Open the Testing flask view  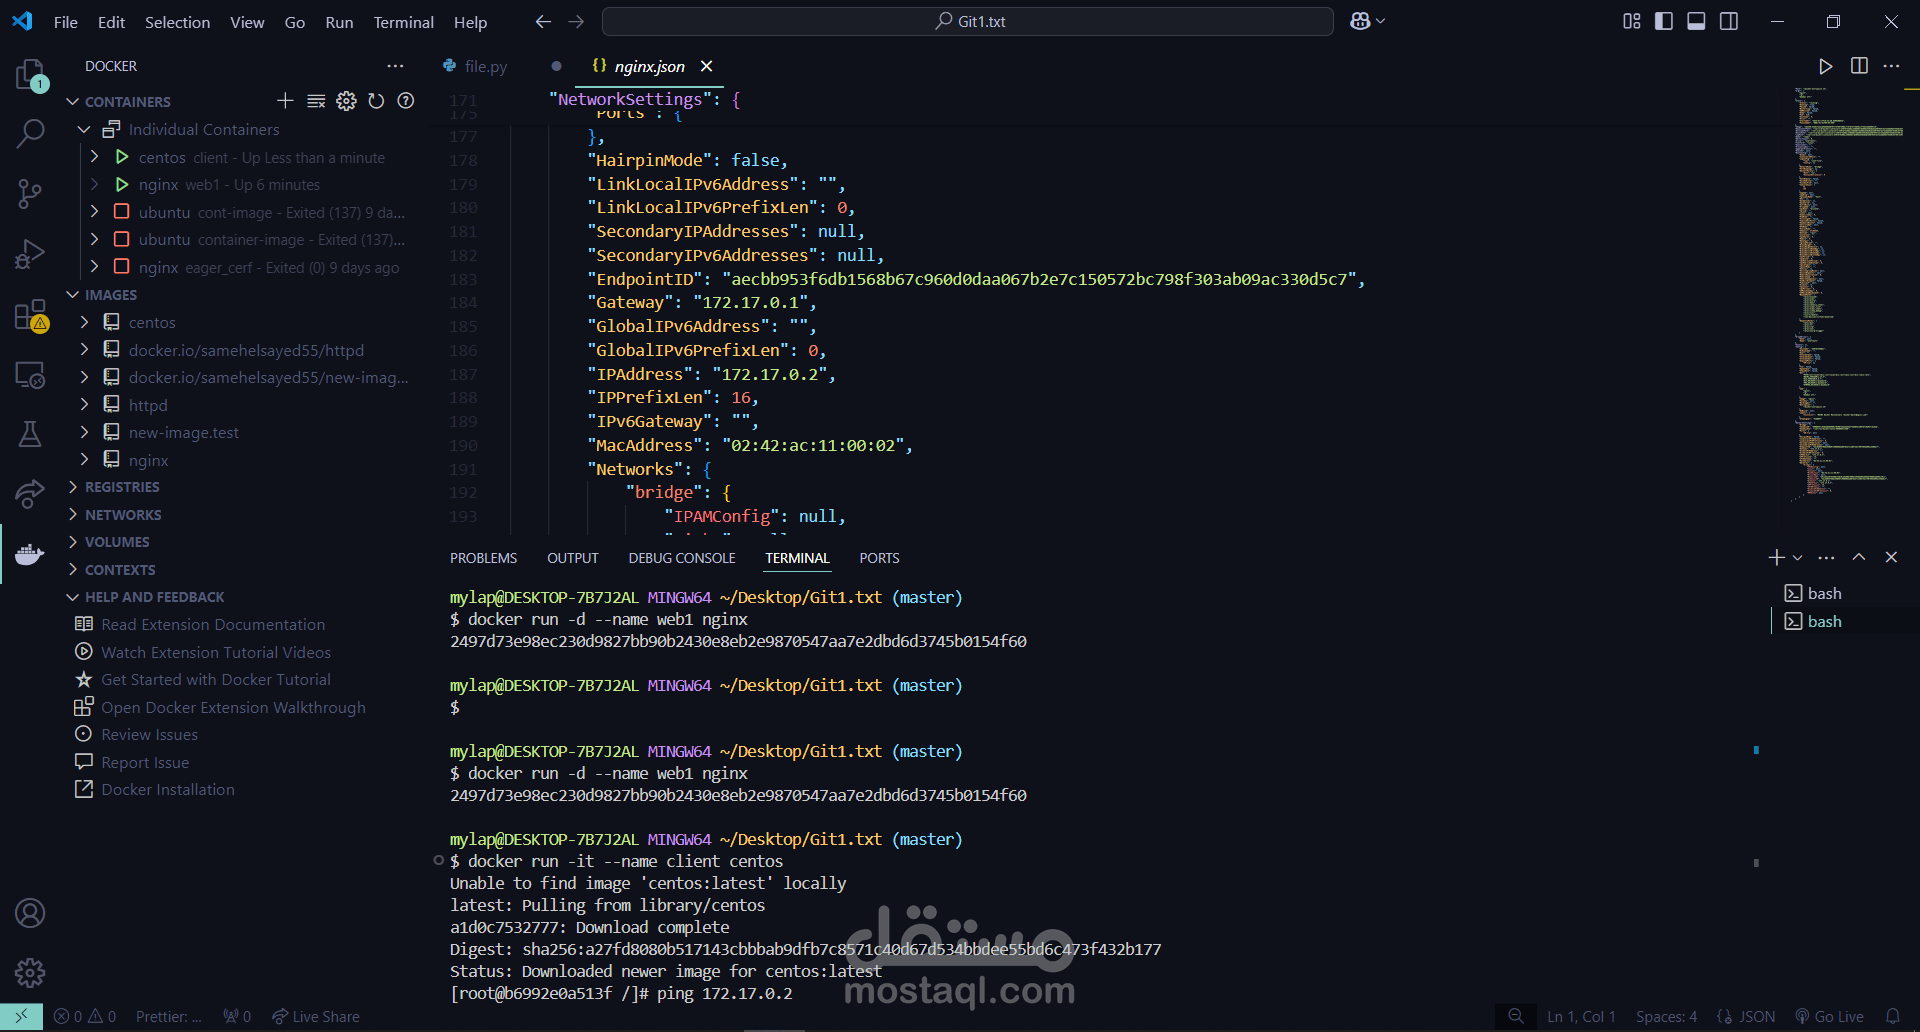[30, 434]
